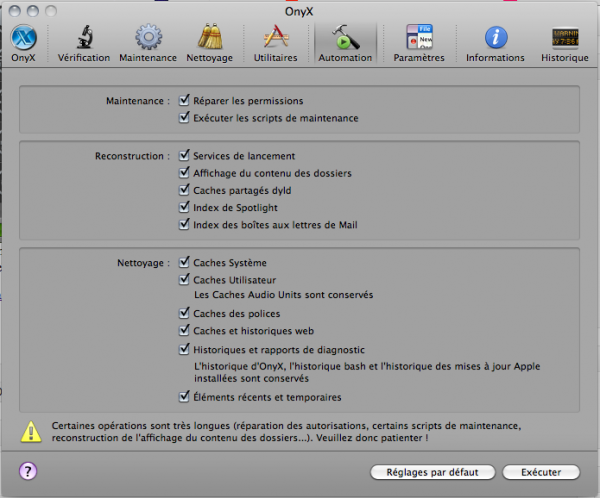The height and width of the screenshot is (498, 600).
Task: Click the purple help question mark
Action: [x=28, y=471]
